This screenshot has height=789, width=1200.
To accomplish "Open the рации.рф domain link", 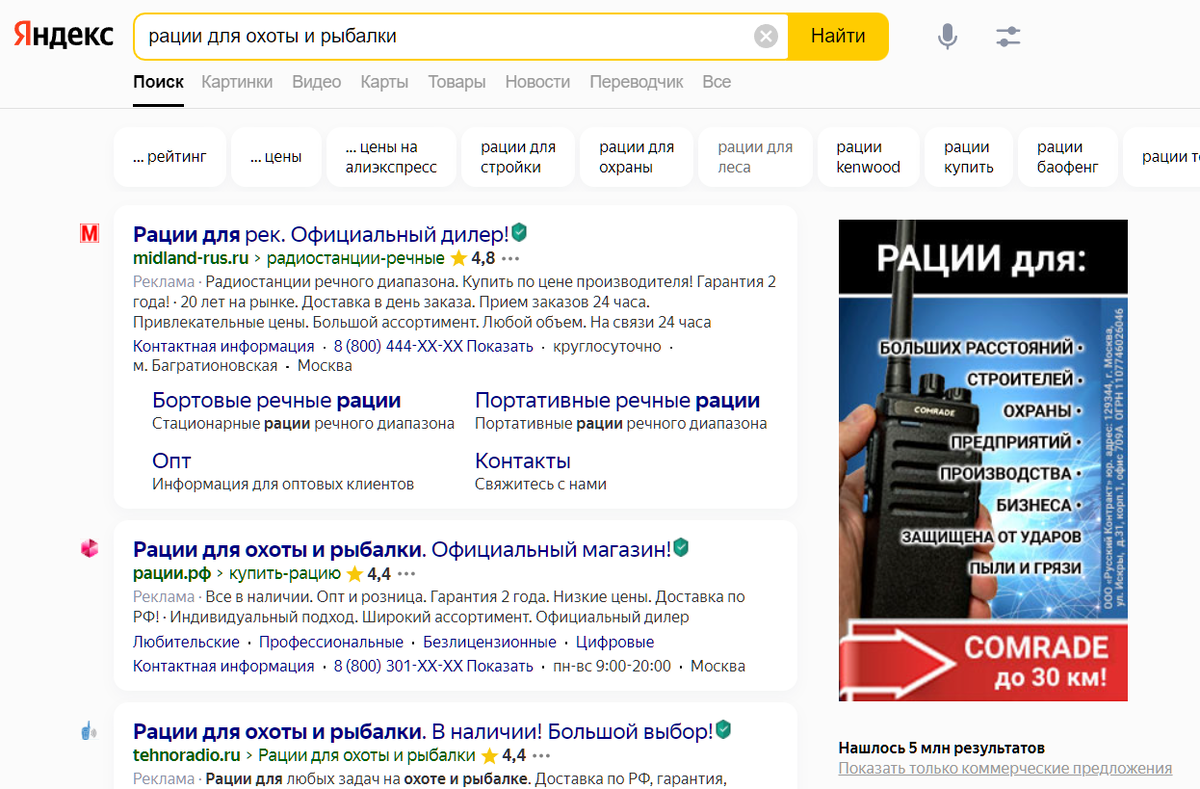I will point(172,574).
